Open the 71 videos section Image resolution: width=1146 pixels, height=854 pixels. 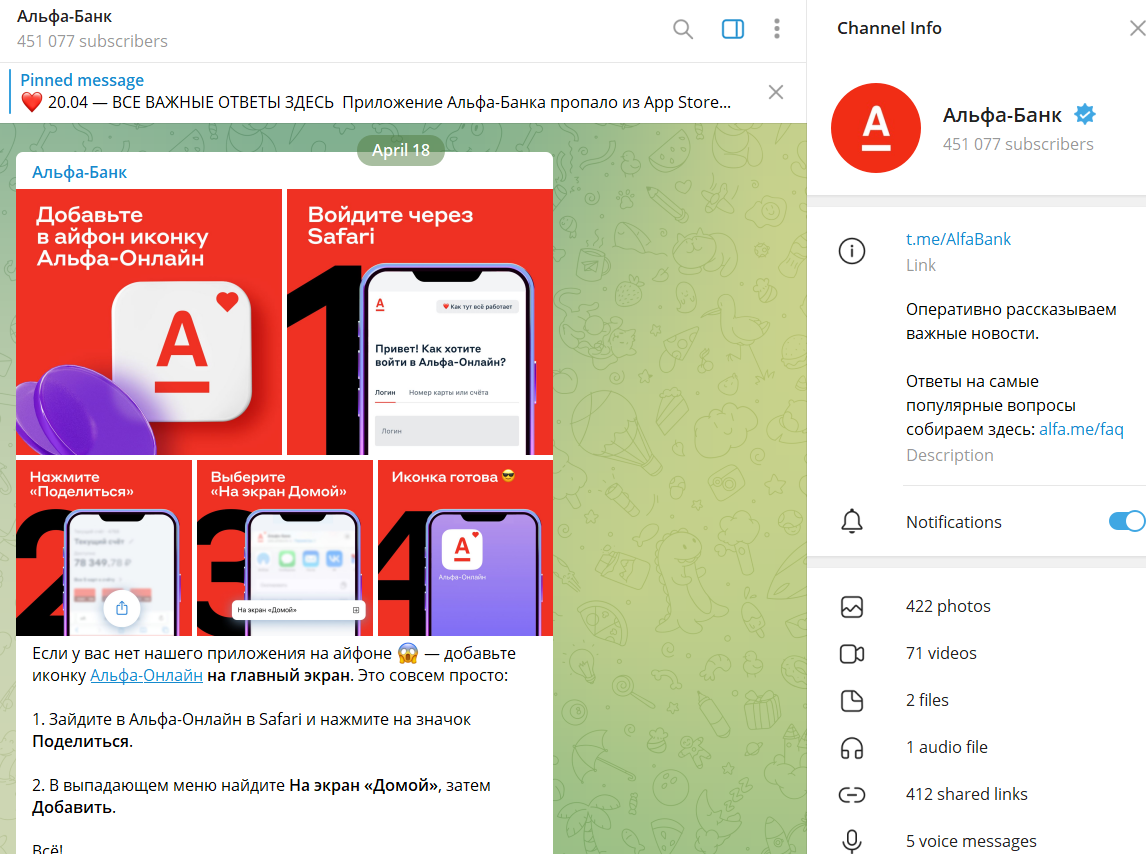pos(940,653)
